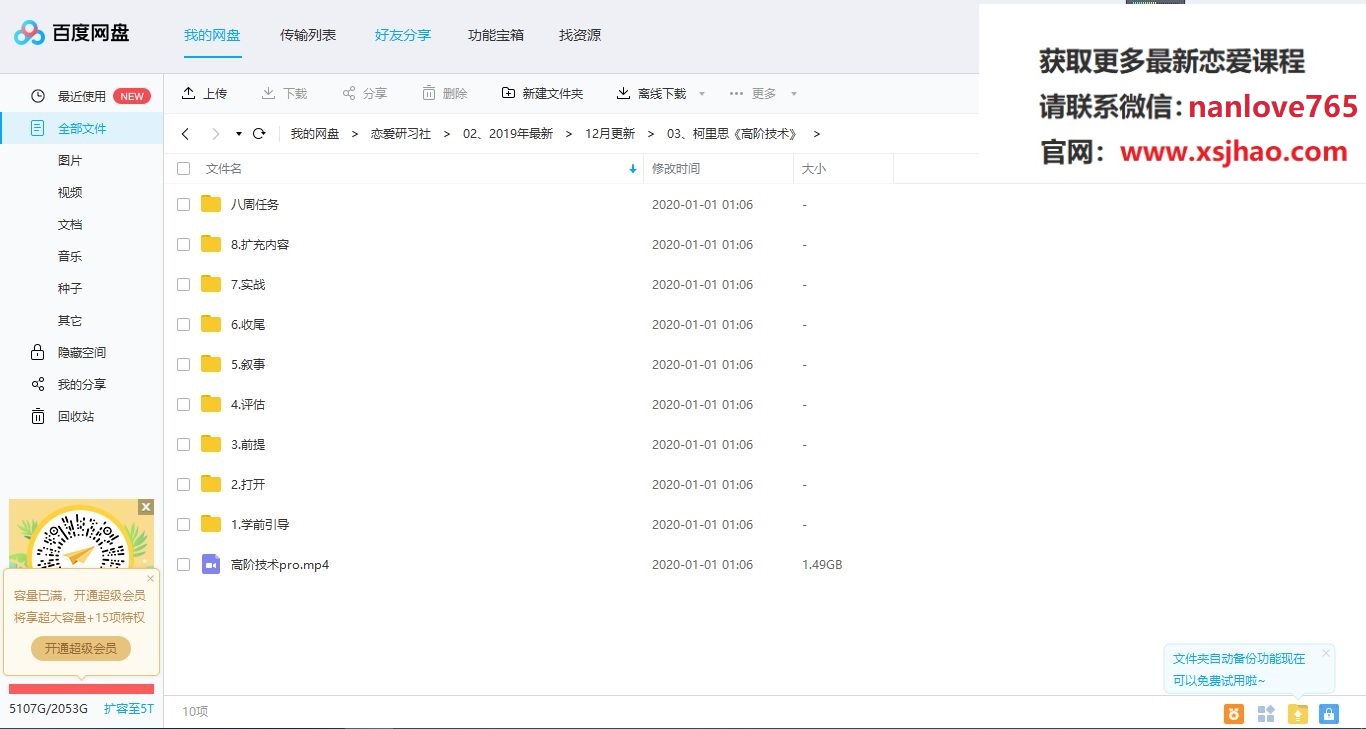Click the yellow folder auto-backup icon at bottom
This screenshot has height=729, width=1366.
tap(1297, 713)
